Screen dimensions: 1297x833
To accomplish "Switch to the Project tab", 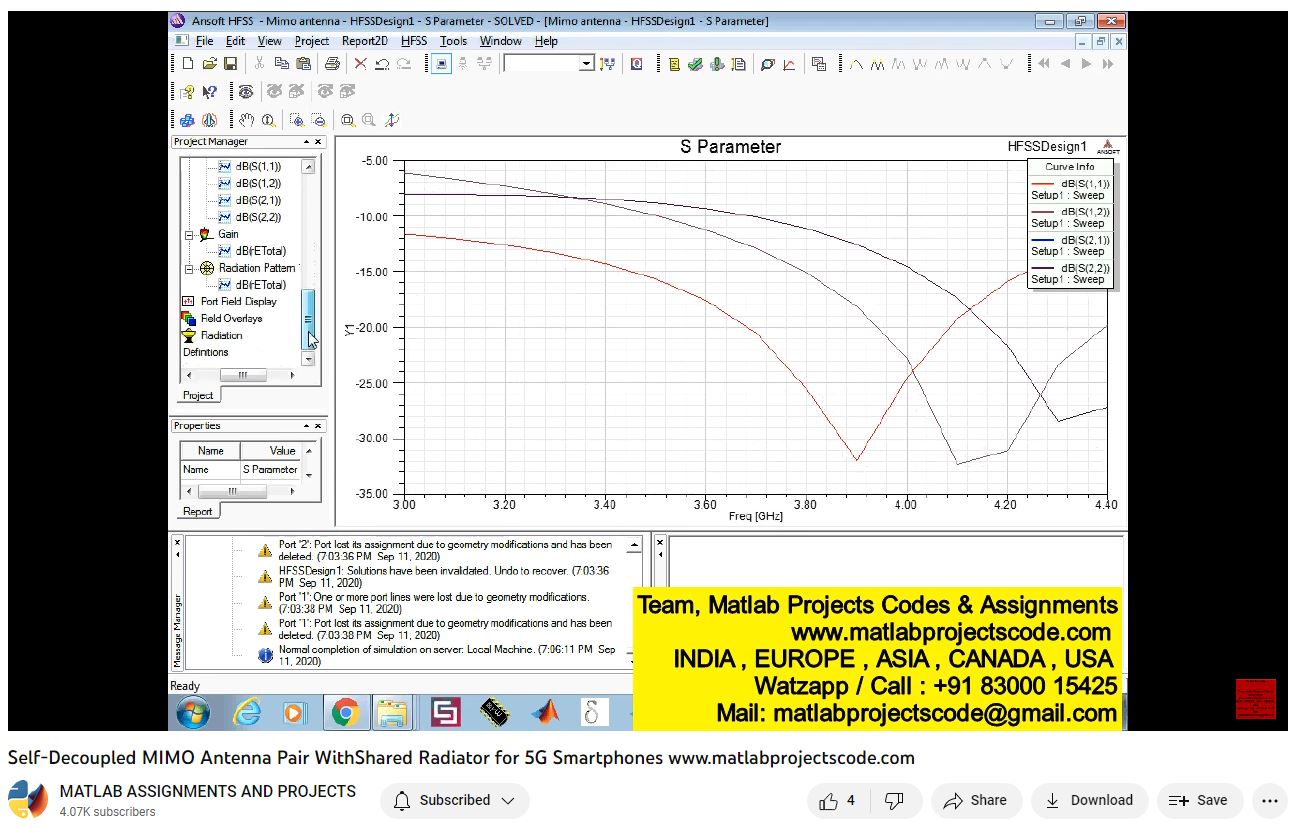I will click(x=197, y=396).
